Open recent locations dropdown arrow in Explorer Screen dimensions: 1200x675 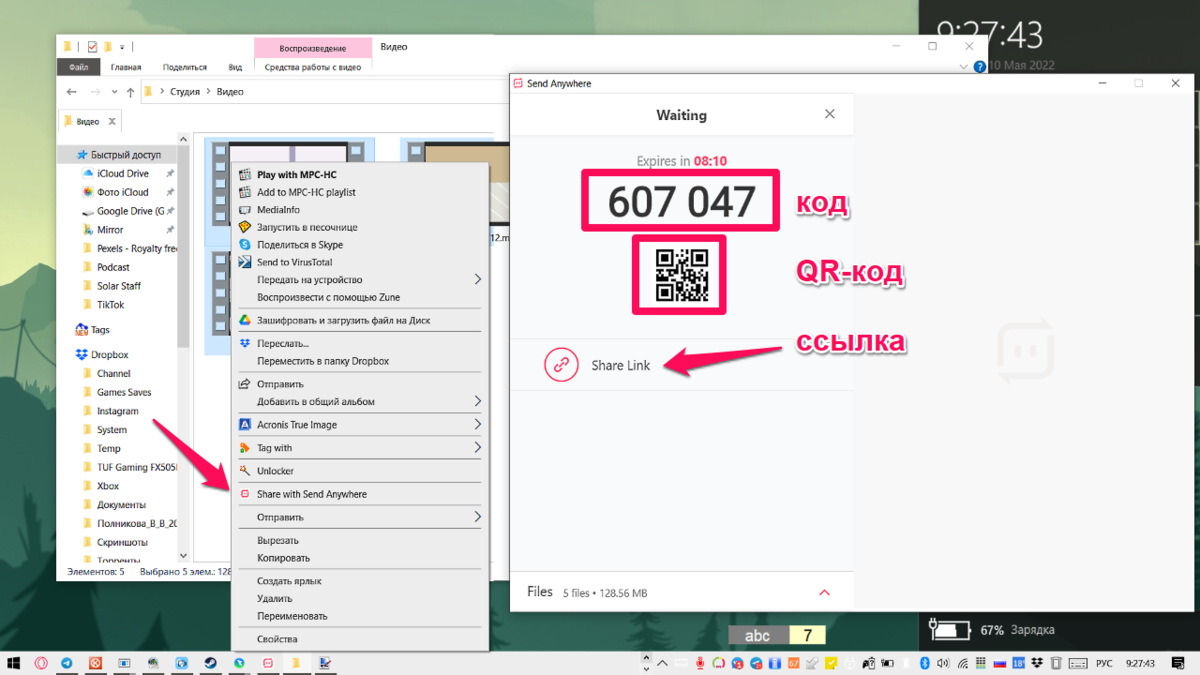click(x=115, y=92)
